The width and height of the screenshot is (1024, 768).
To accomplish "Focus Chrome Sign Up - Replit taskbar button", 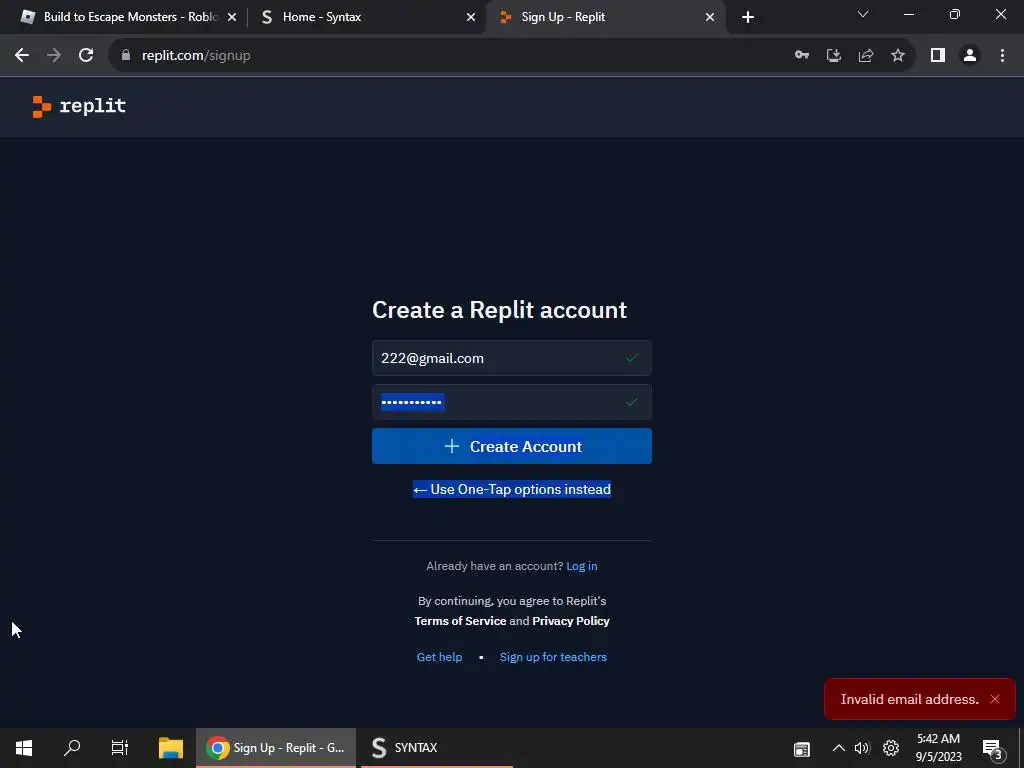I will click(x=276, y=748).
